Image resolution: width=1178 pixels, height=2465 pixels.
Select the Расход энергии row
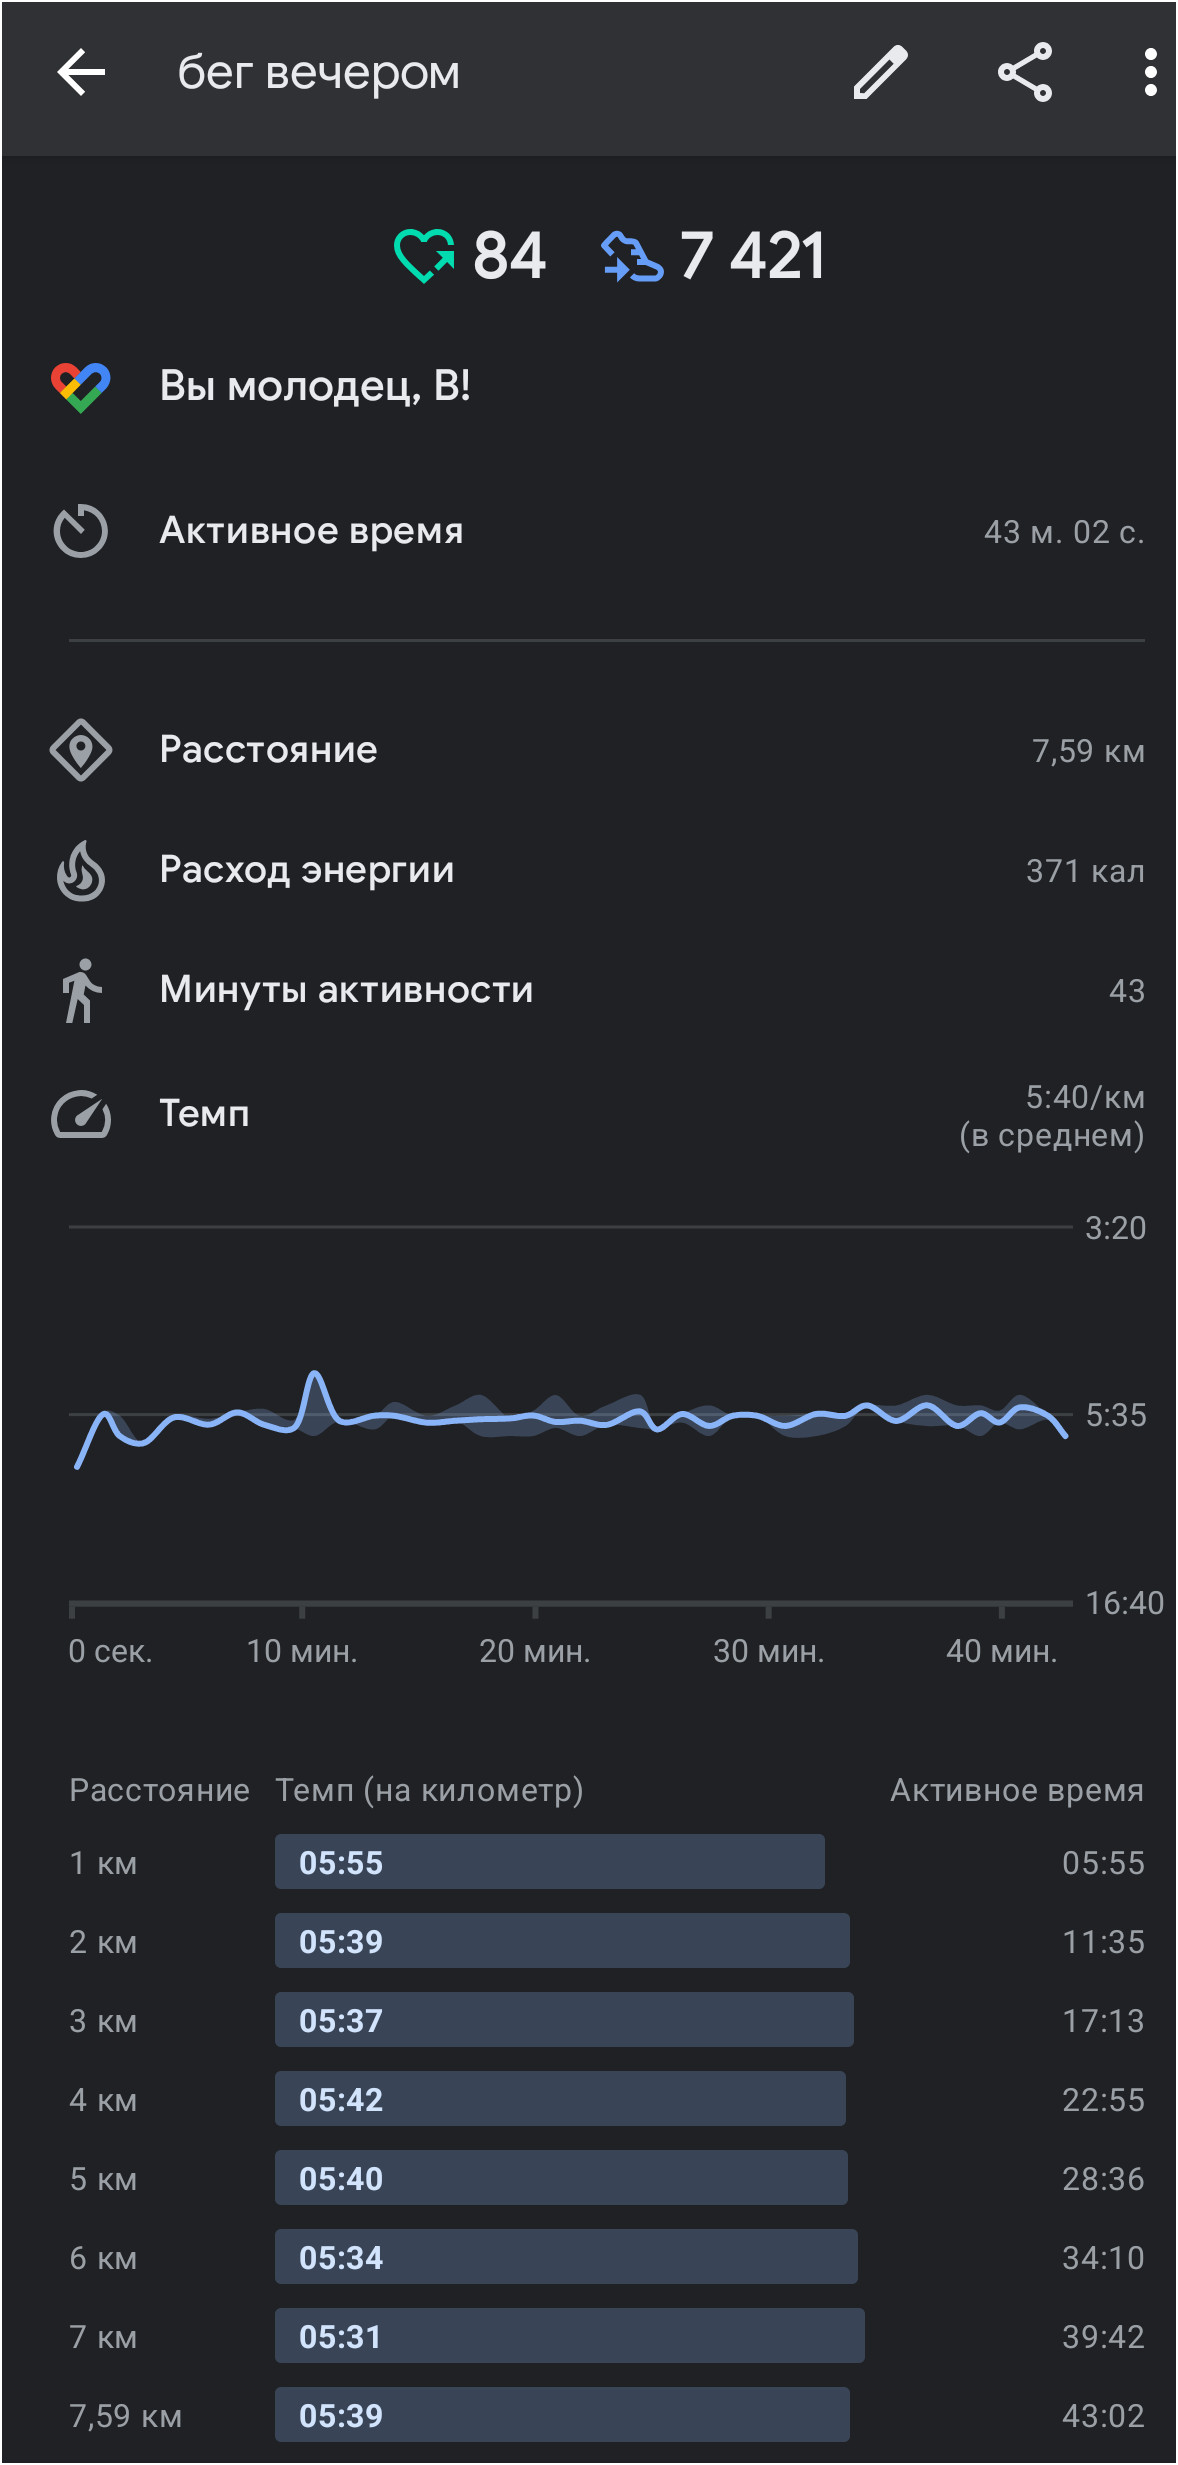[x=597, y=870]
